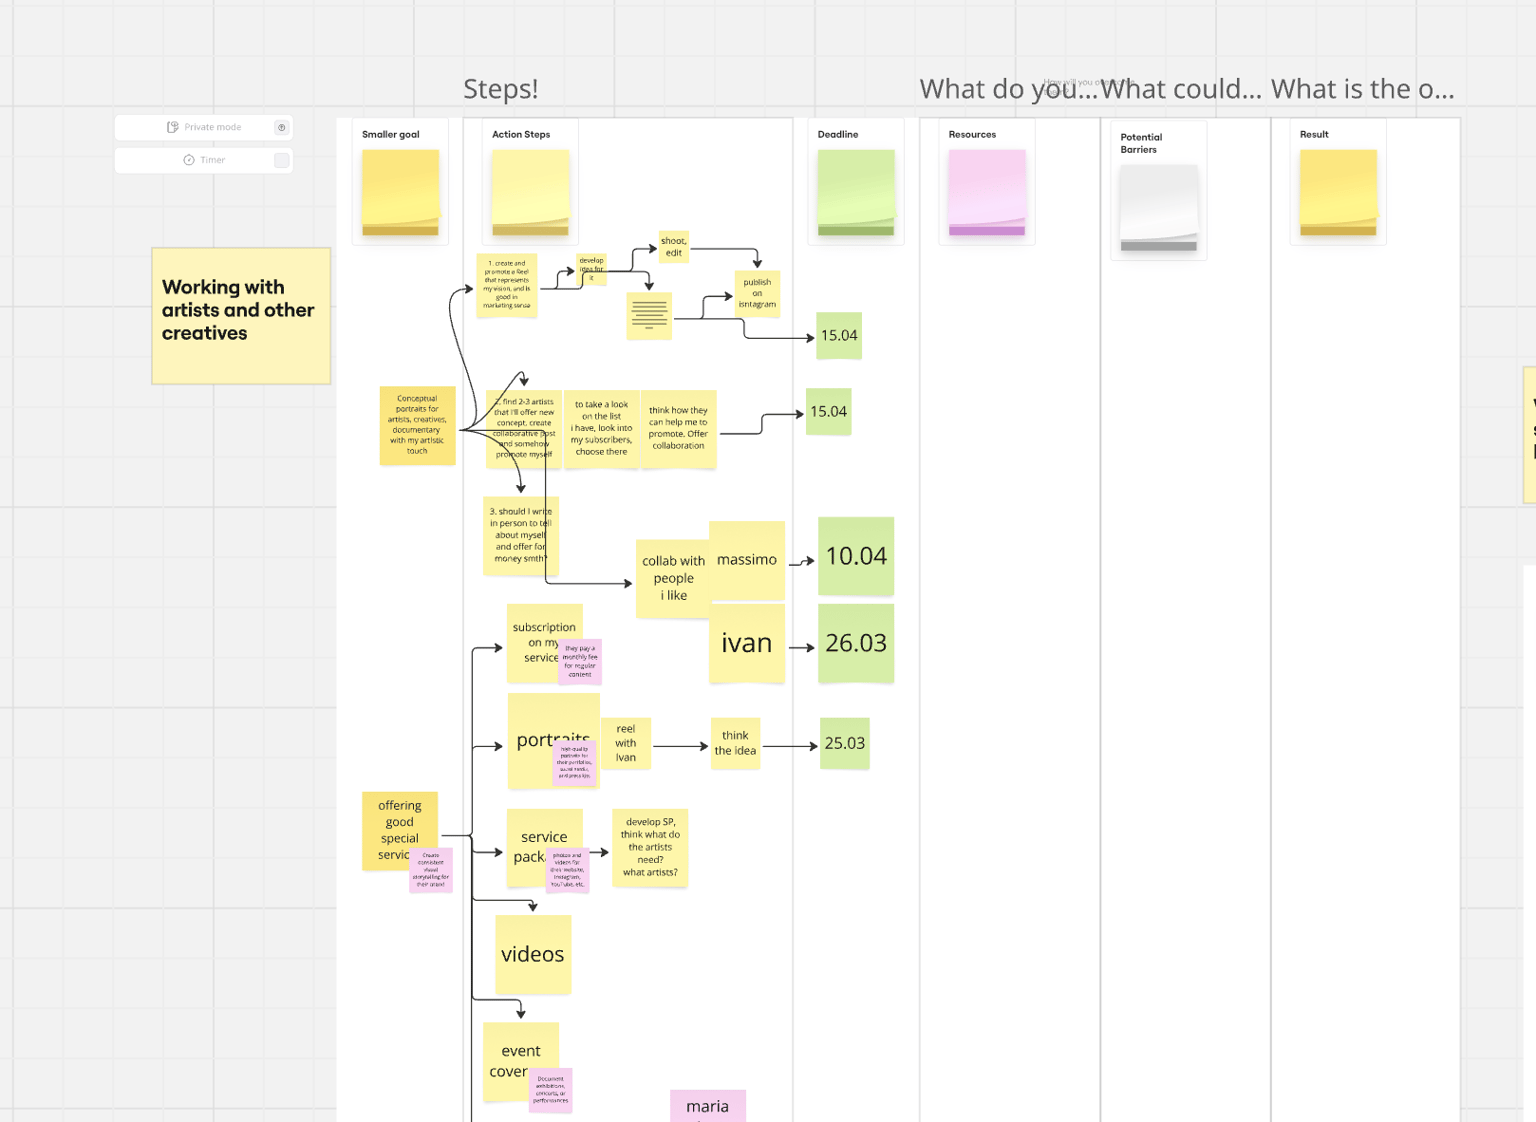Click the Timer stopwatch icon
Viewport: 1536px width, 1122px height.
pos(189,160)
